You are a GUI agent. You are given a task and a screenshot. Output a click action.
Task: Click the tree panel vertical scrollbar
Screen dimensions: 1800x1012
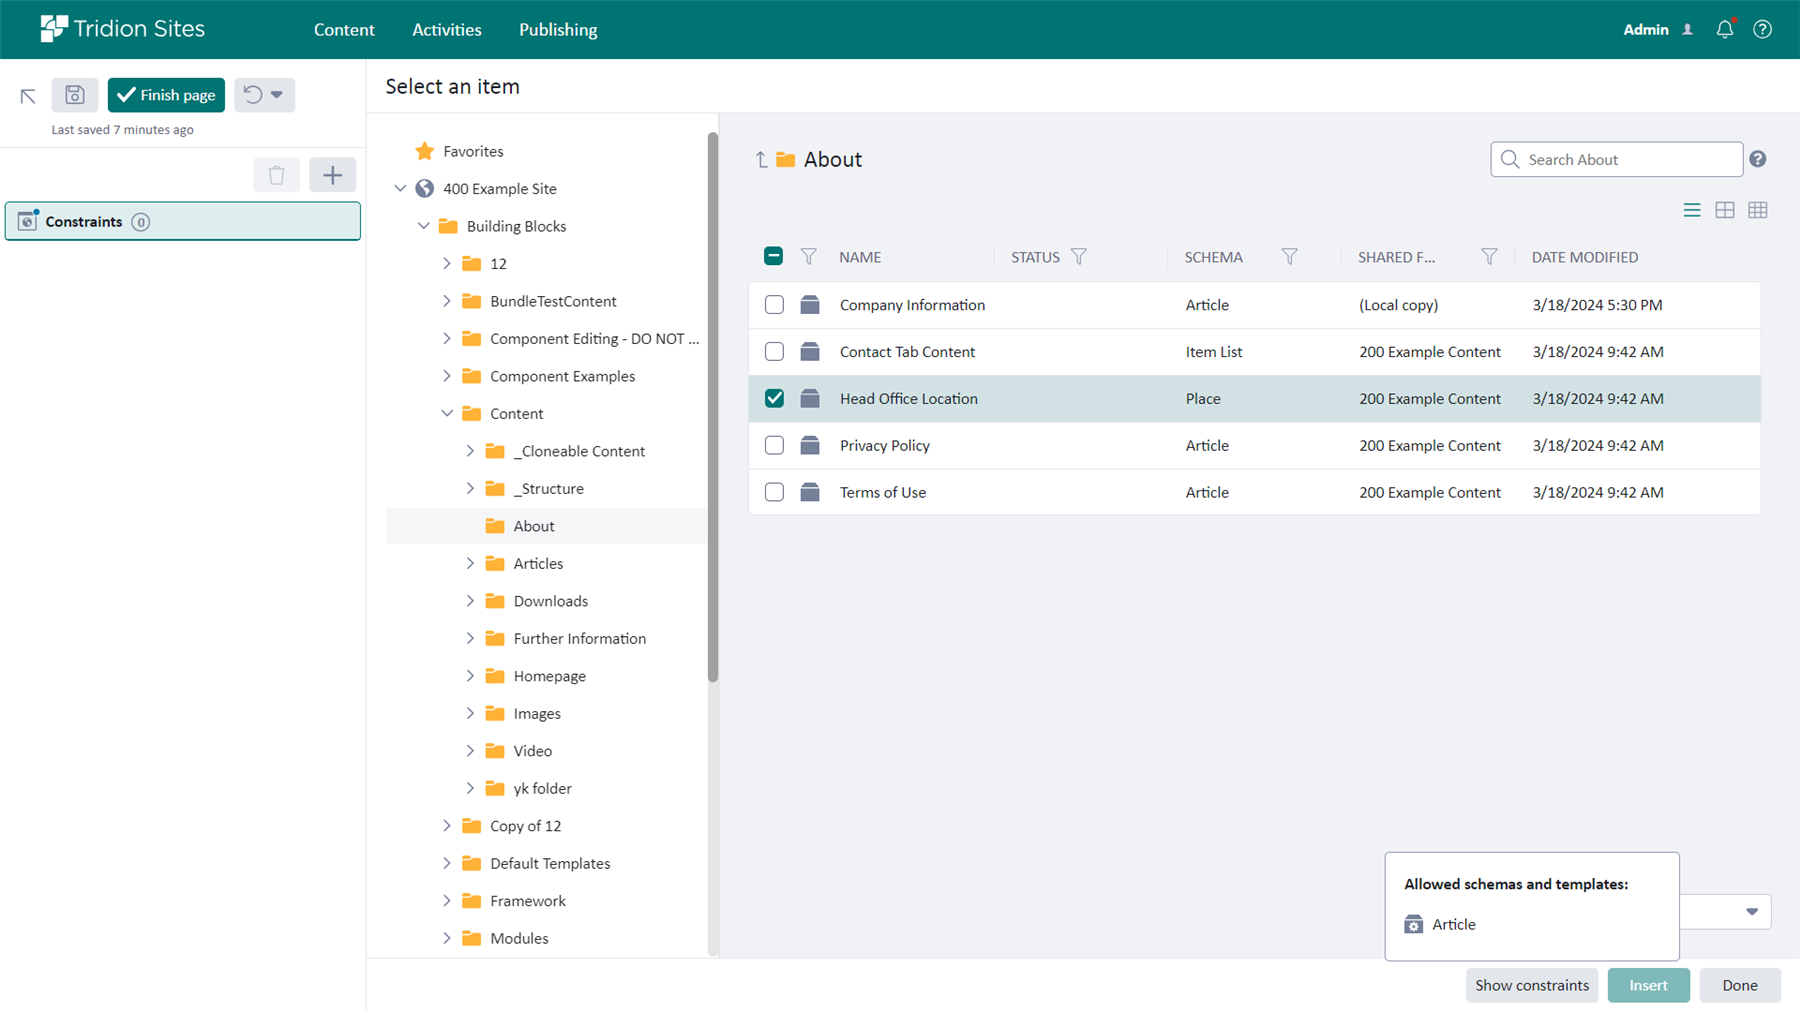tap(713, 407)
